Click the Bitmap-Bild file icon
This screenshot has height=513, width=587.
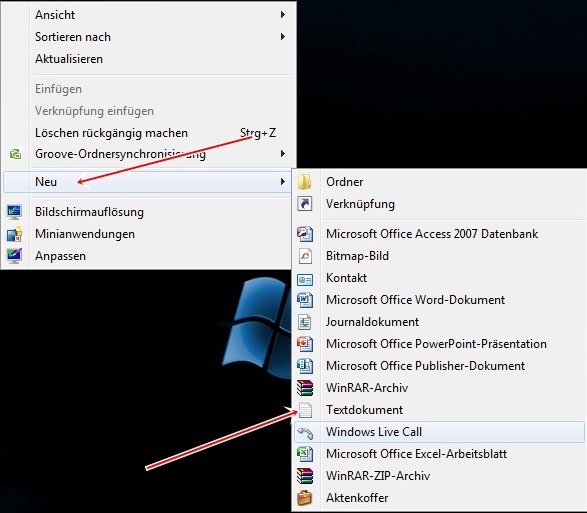(305, 256)
